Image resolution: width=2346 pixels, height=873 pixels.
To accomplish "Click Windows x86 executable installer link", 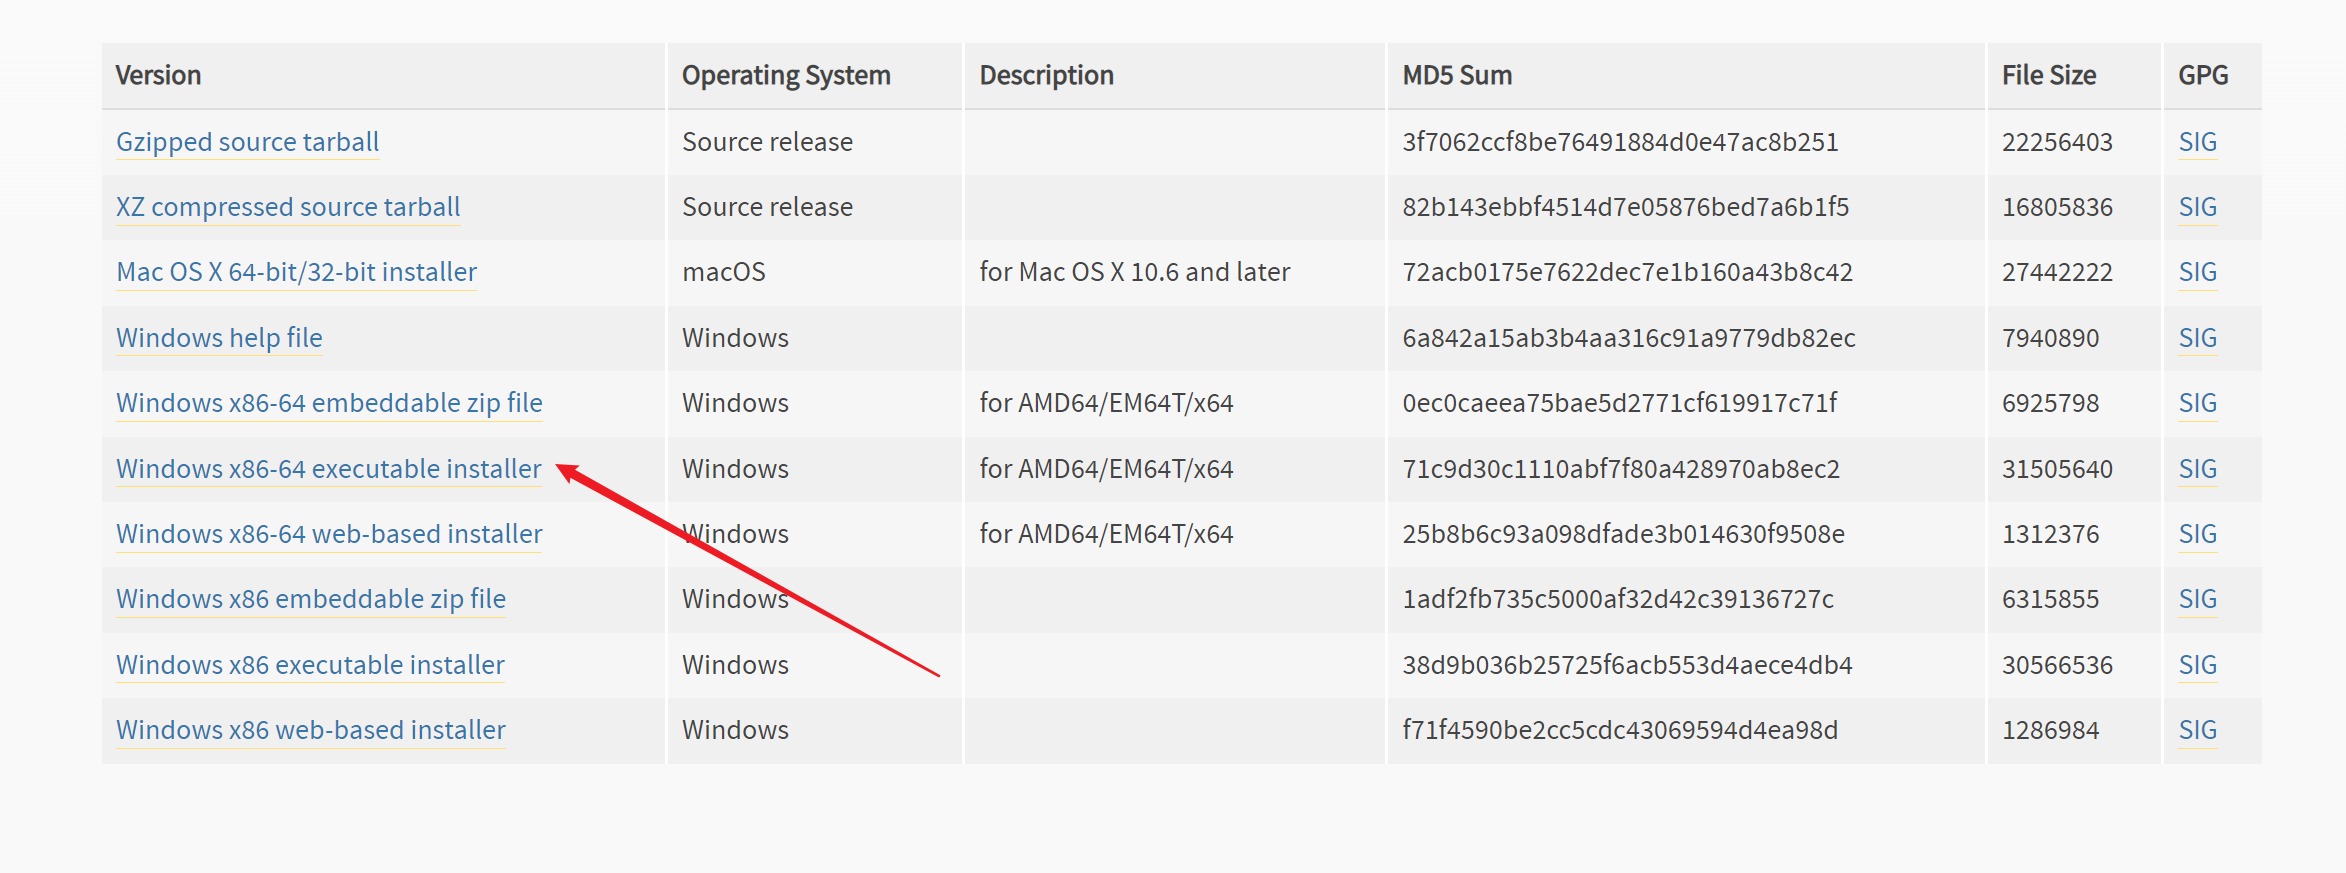I will coord(310,665).
